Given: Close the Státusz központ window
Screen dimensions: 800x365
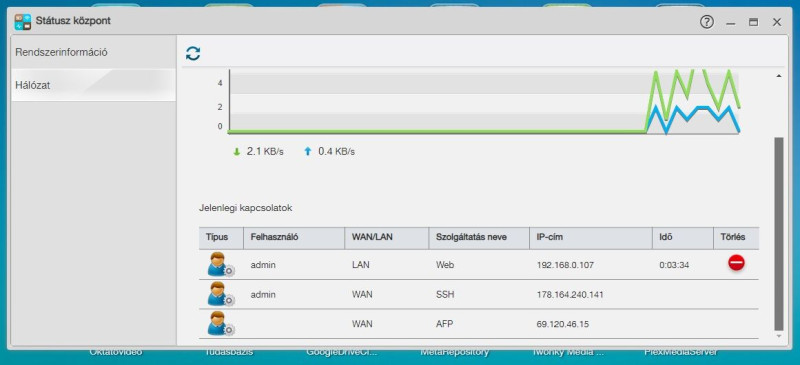Looking at the screenshot, I should 777,22.
